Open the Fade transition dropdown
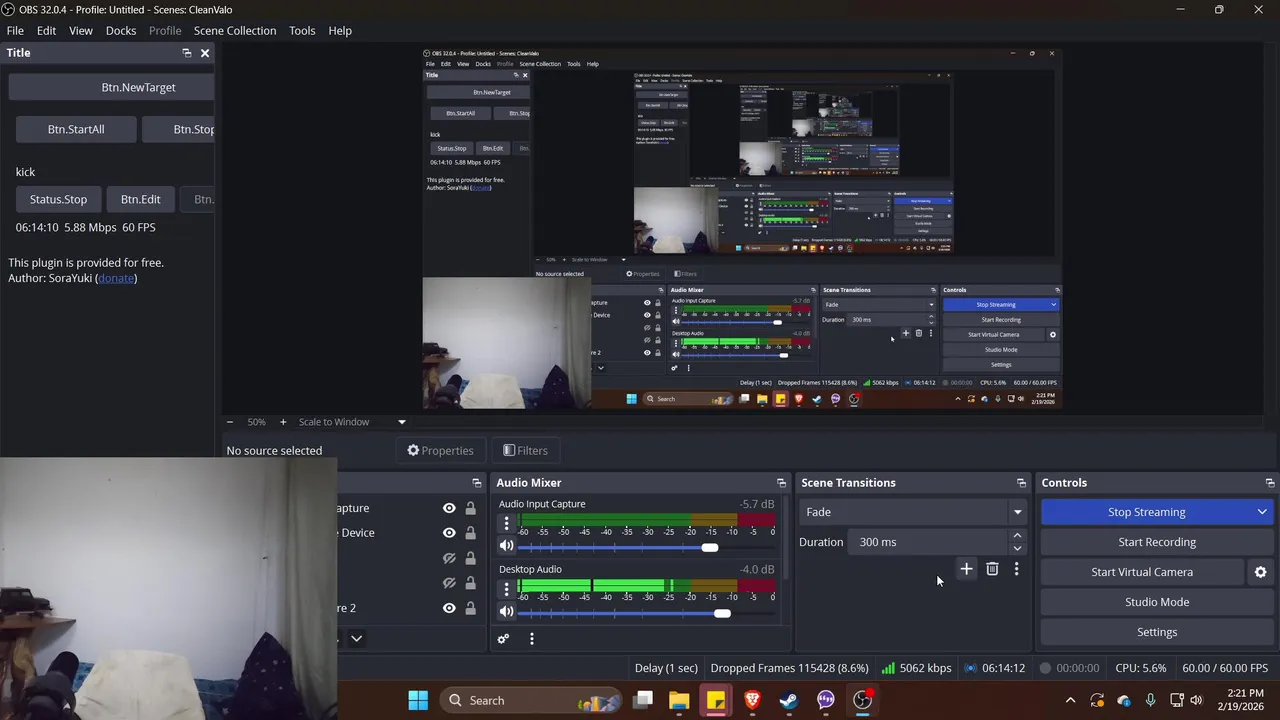 point(915,512)
